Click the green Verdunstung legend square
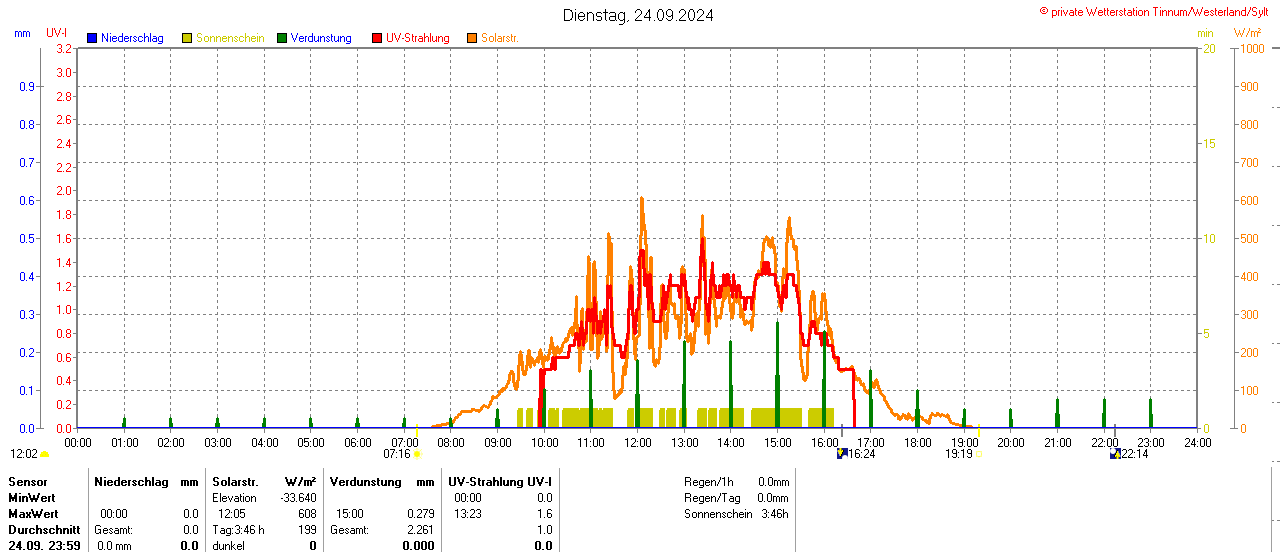 pyautogui.click(x=282, y=38)
